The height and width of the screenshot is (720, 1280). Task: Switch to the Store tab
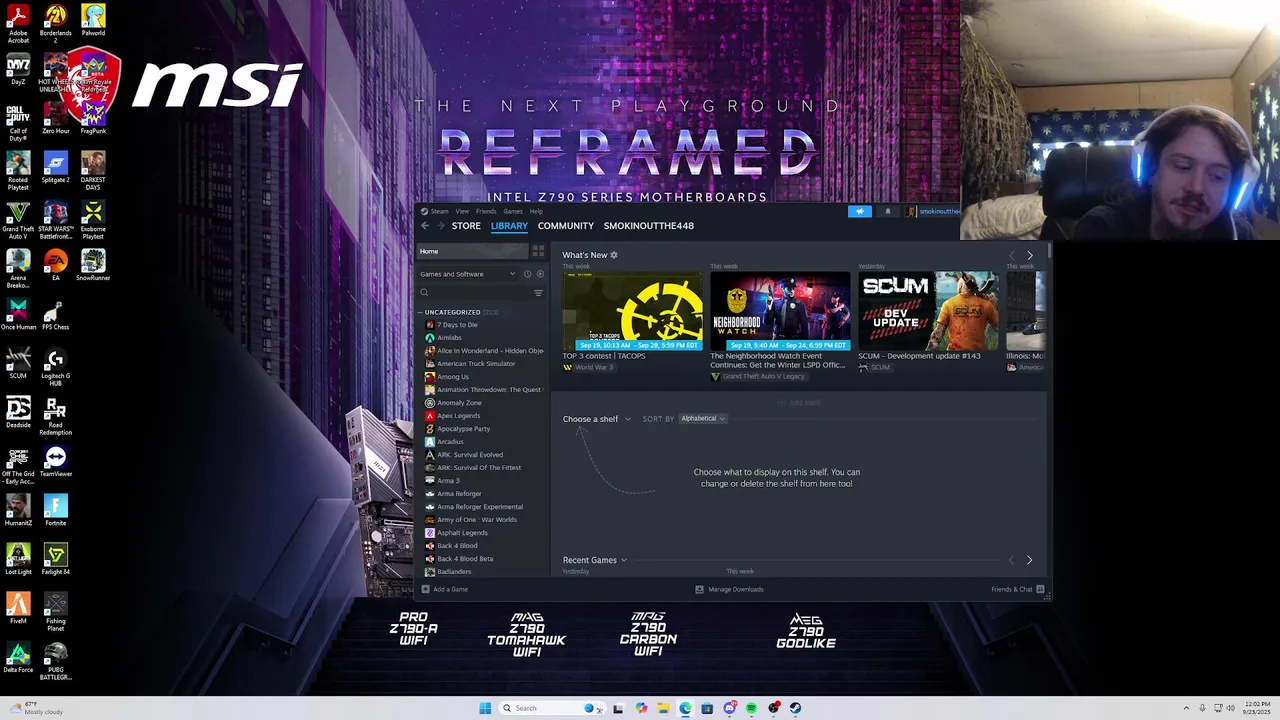[x=466, y=226]
